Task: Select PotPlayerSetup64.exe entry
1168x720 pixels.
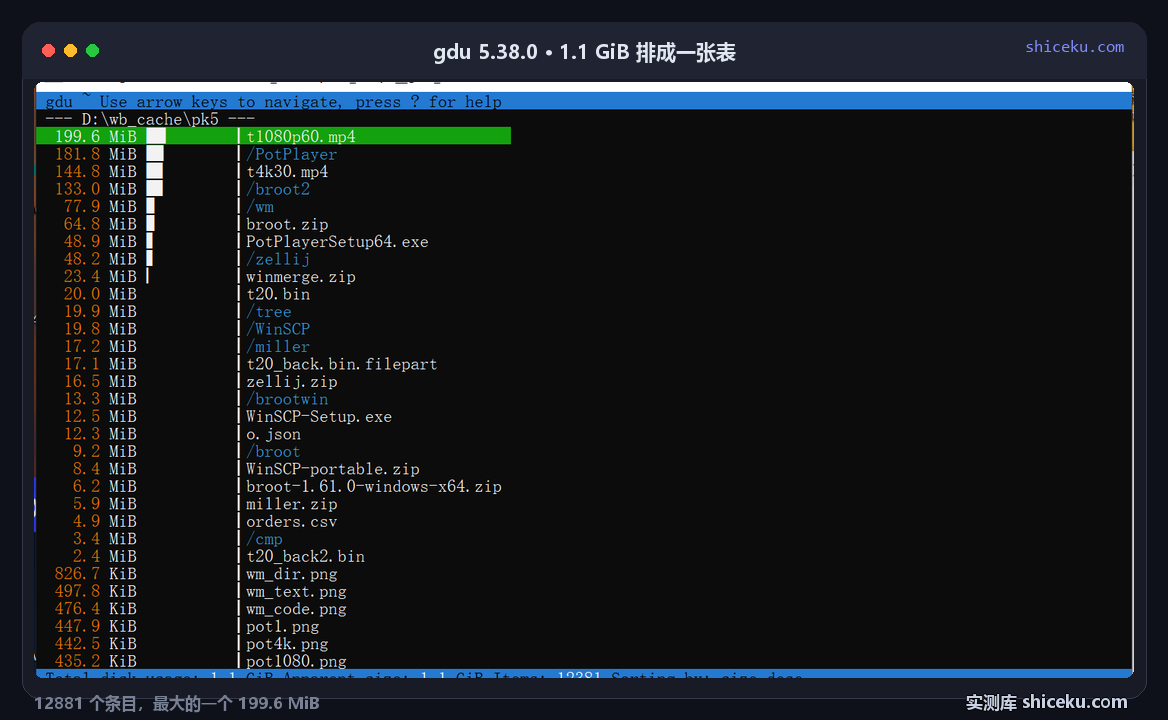Action: (x=337, y=241)
